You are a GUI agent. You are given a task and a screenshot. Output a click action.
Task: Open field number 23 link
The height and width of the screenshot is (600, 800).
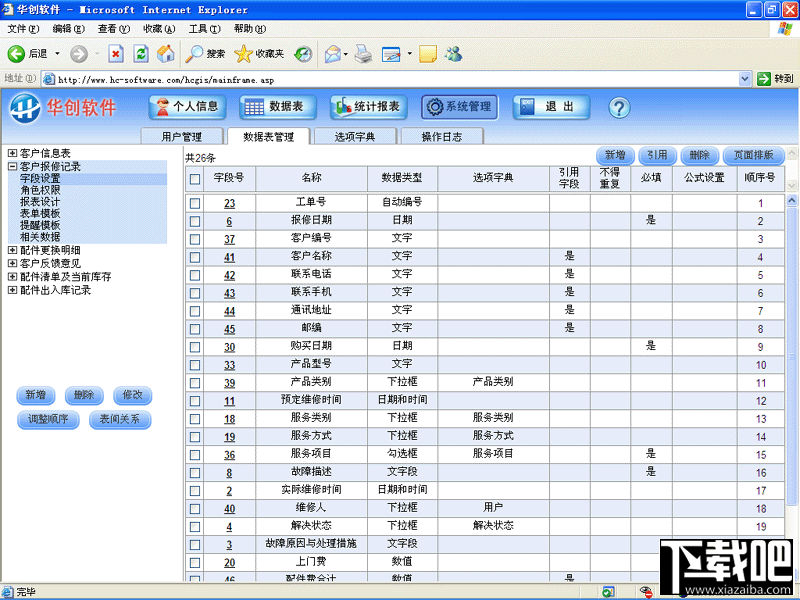pyautogui.click(x=230, y=203)
